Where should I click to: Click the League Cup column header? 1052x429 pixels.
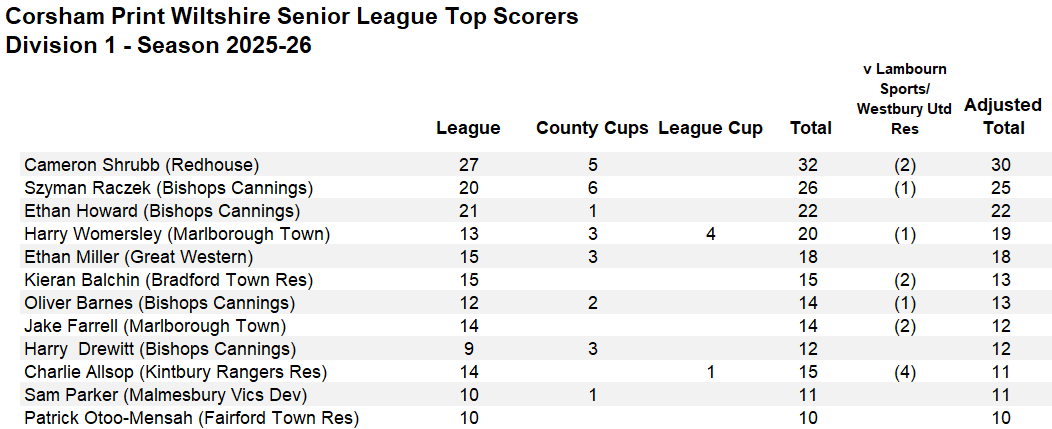click(x=711, y=128)
